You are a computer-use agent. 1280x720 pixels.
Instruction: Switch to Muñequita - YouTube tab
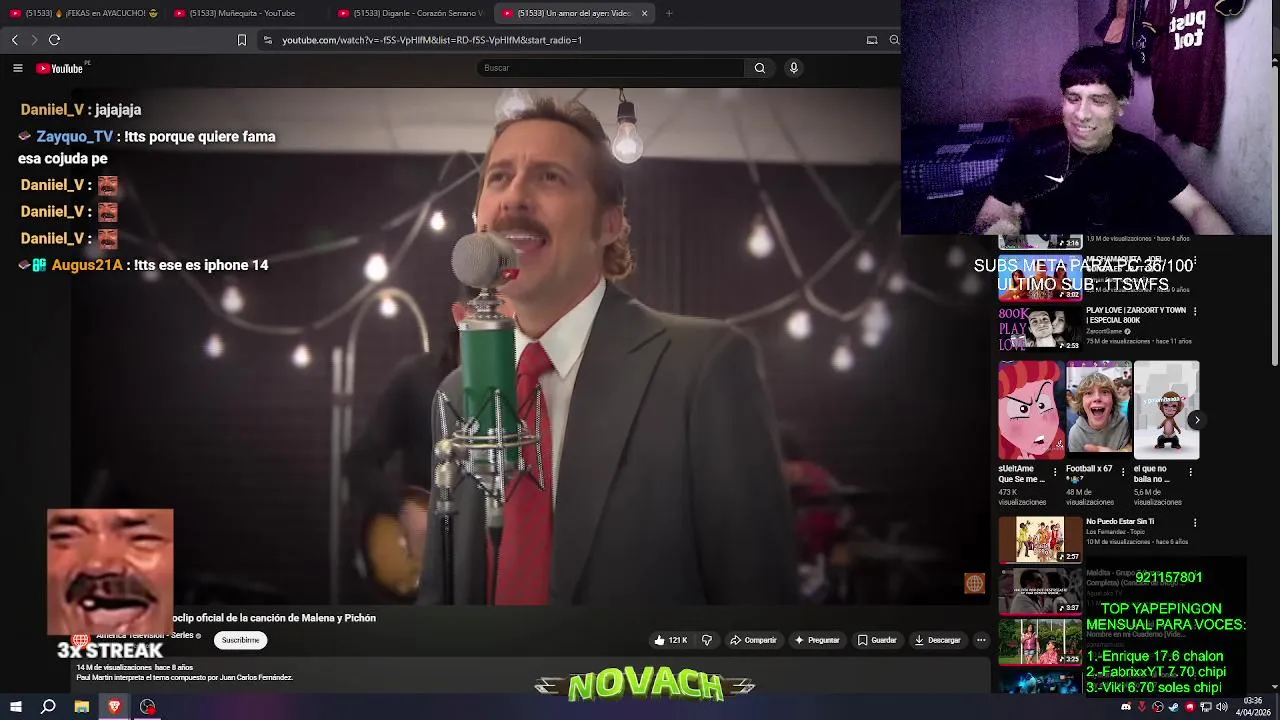[245, 13]
